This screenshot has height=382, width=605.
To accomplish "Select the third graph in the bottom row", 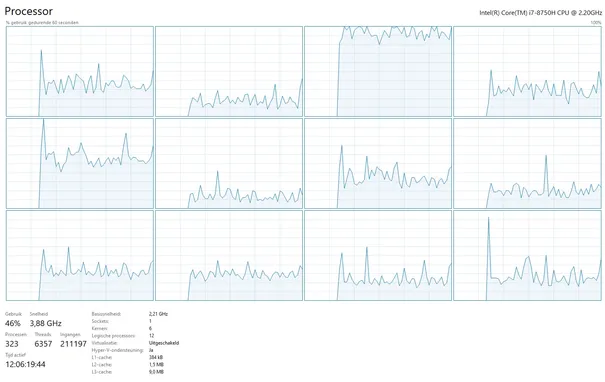I will coord(378,255).
